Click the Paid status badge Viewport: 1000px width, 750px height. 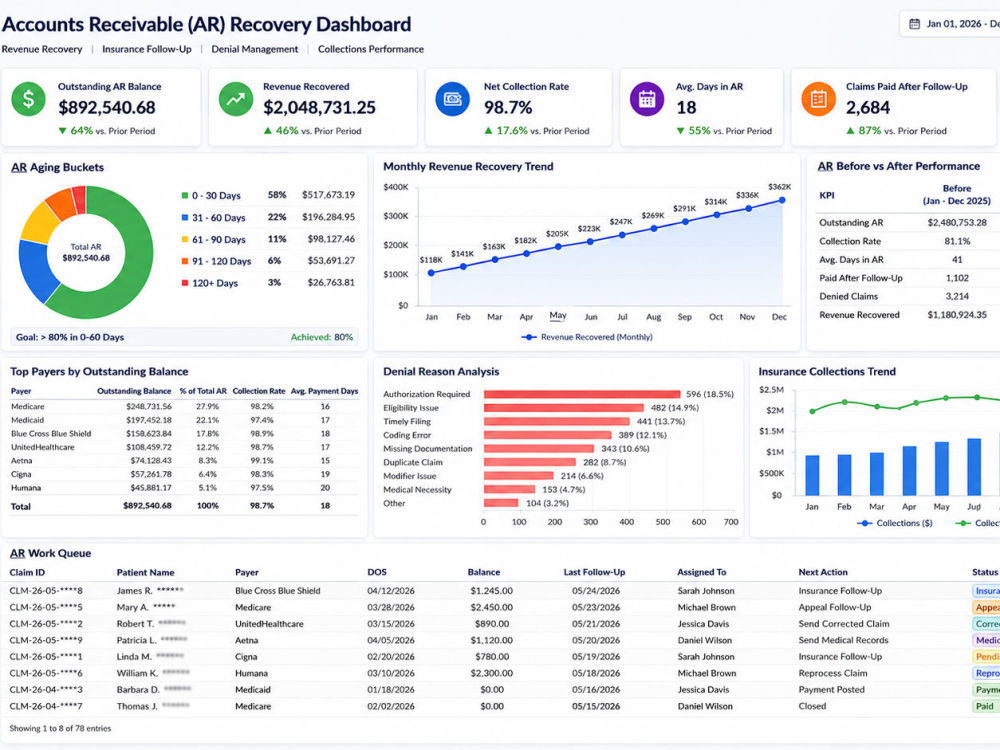click(x=985, y=706)
